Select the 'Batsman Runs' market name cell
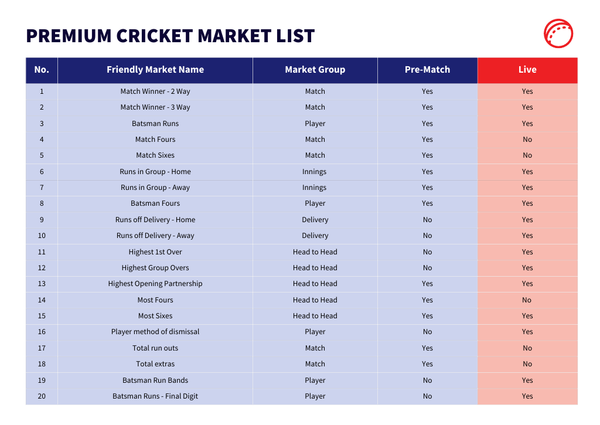Screen dimensions: 600x425 click(155, 123)
